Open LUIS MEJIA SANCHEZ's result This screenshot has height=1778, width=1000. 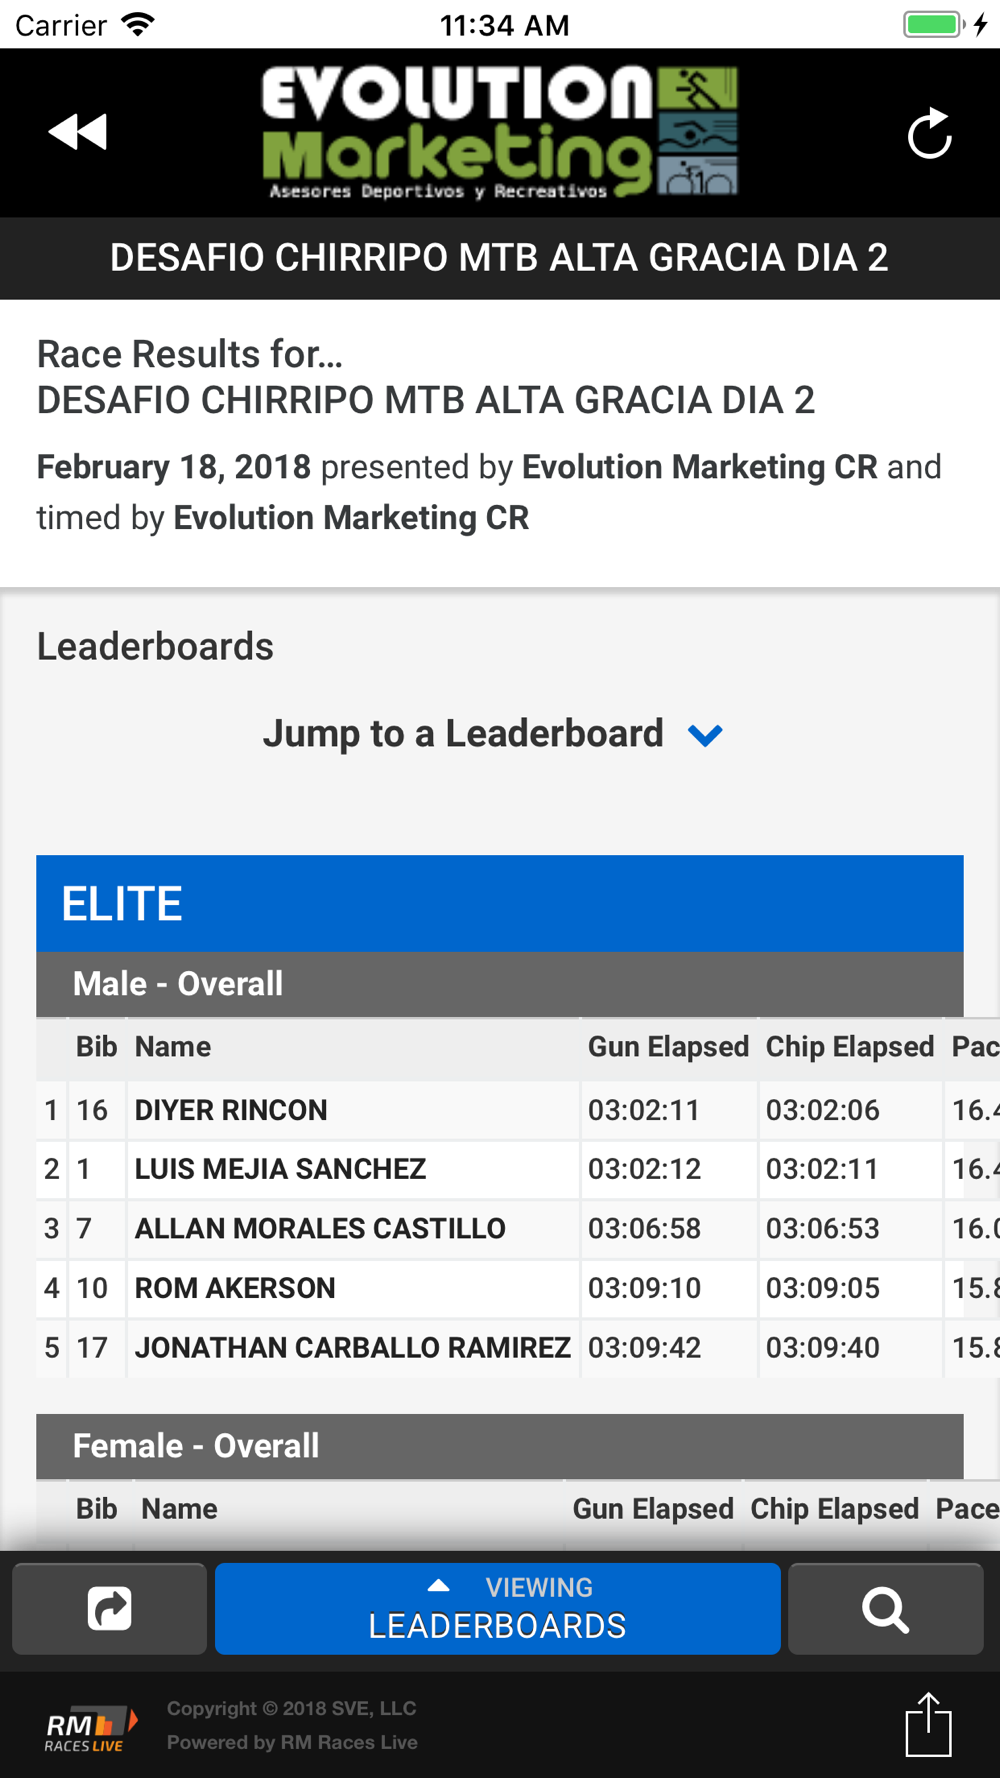click(280, 1169)
